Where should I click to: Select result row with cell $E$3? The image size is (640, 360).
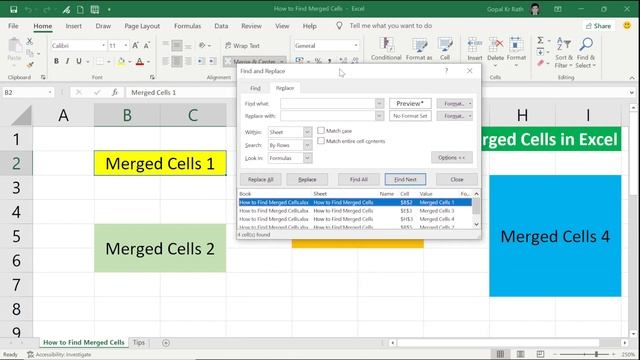pos(355,211)
